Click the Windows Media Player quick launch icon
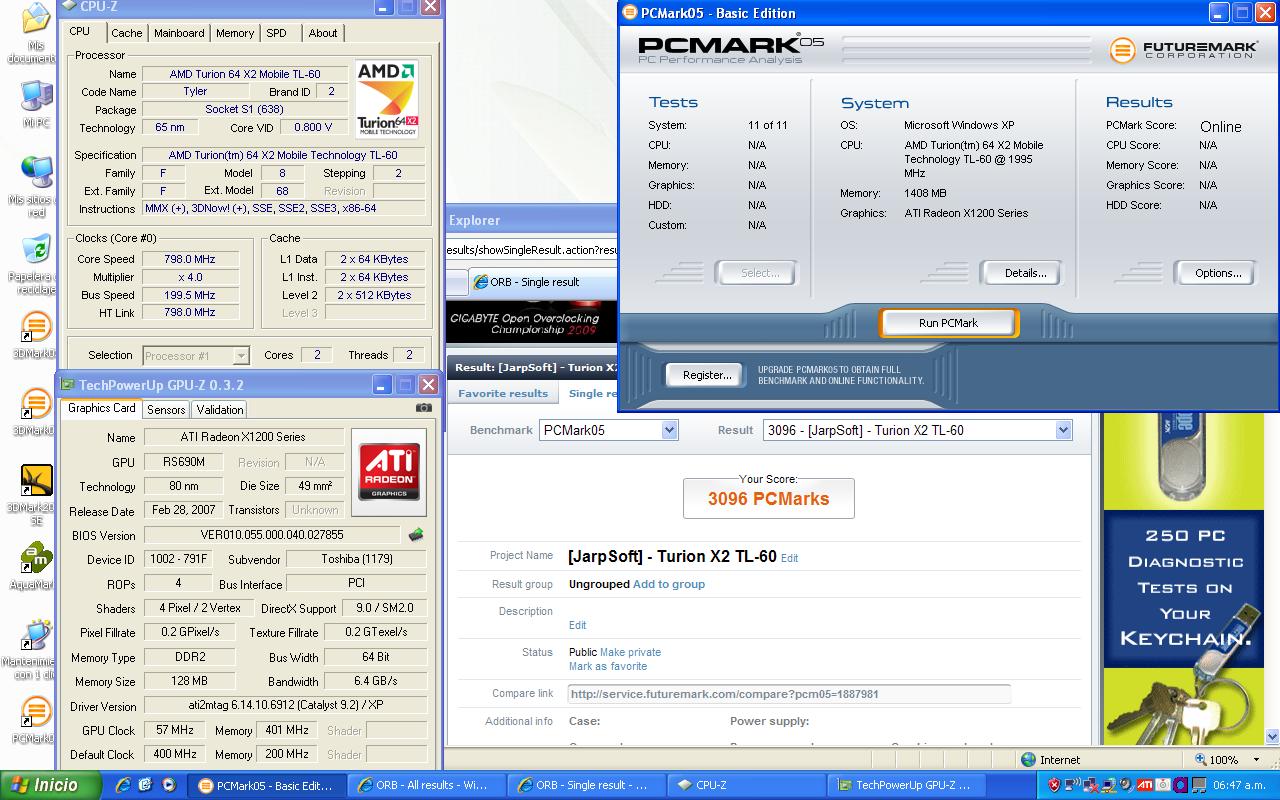This screenshot has width=1280, height=800. [x=168, y=785]
